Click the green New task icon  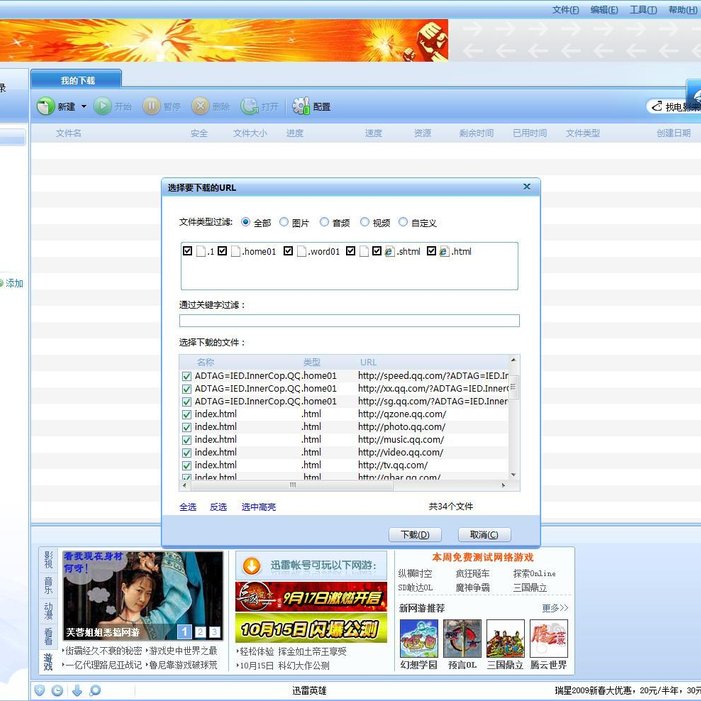[x=45, y=106]
